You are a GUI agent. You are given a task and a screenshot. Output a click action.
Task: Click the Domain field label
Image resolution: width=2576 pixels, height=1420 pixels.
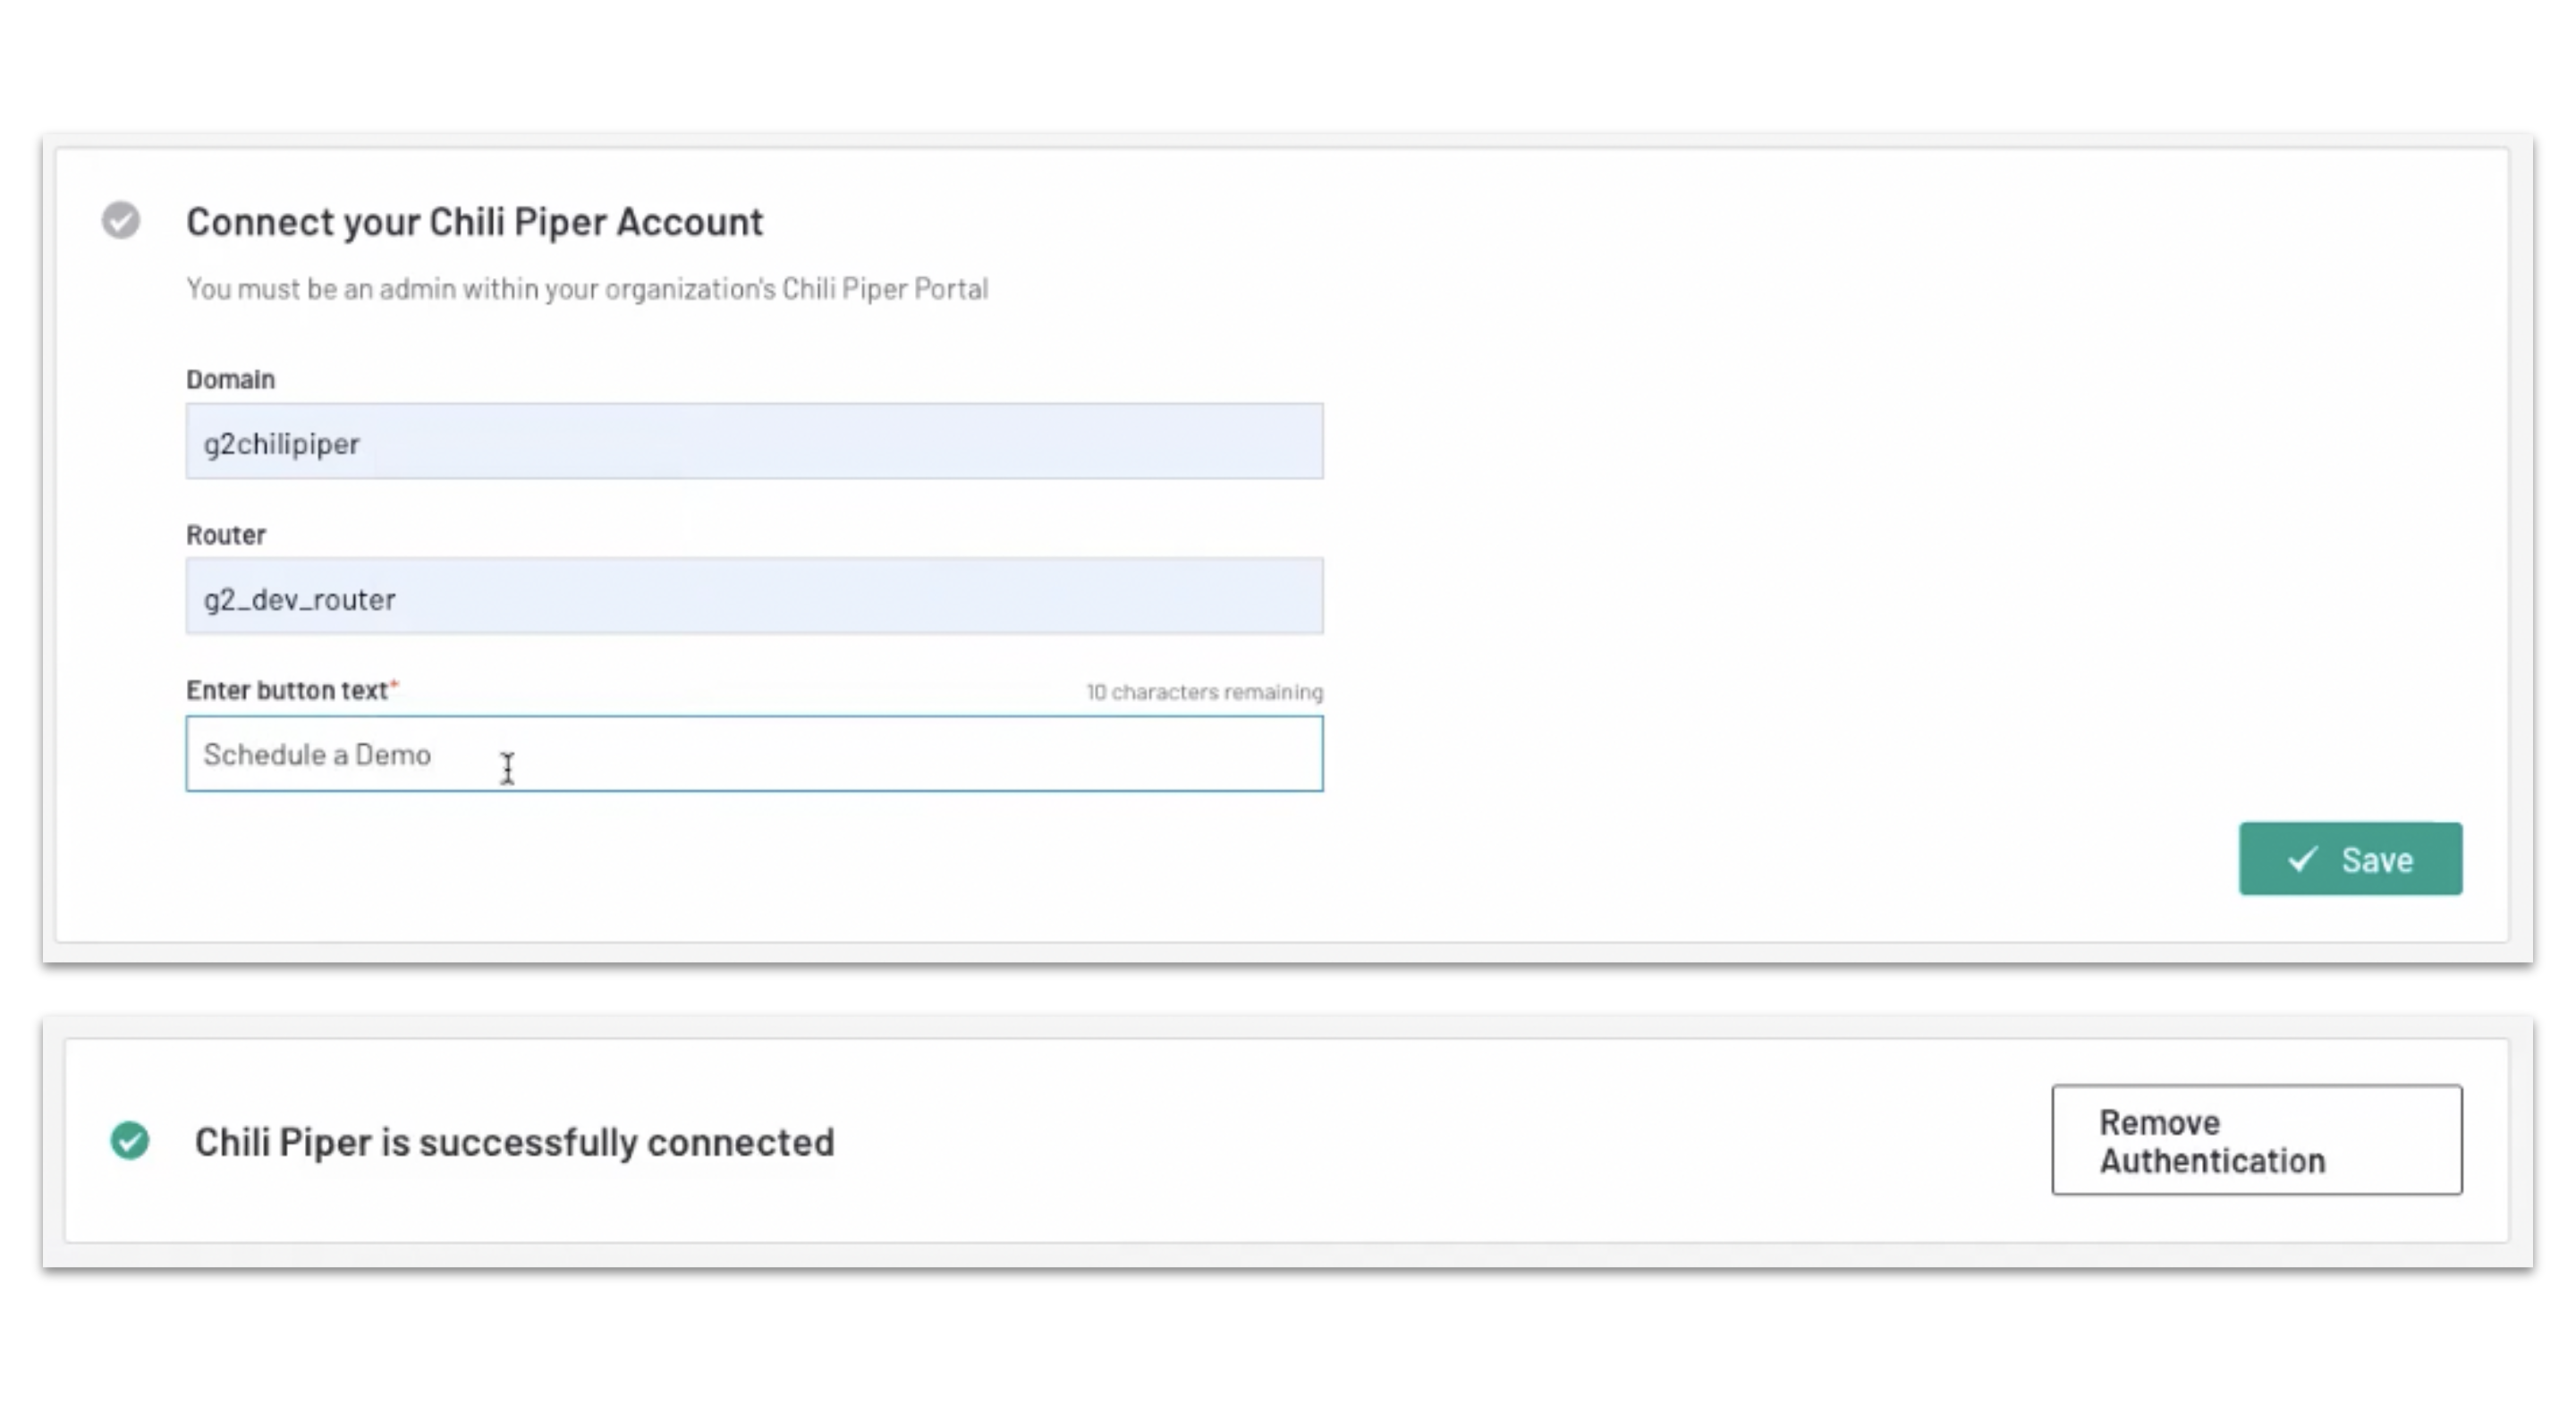(230, 380)
